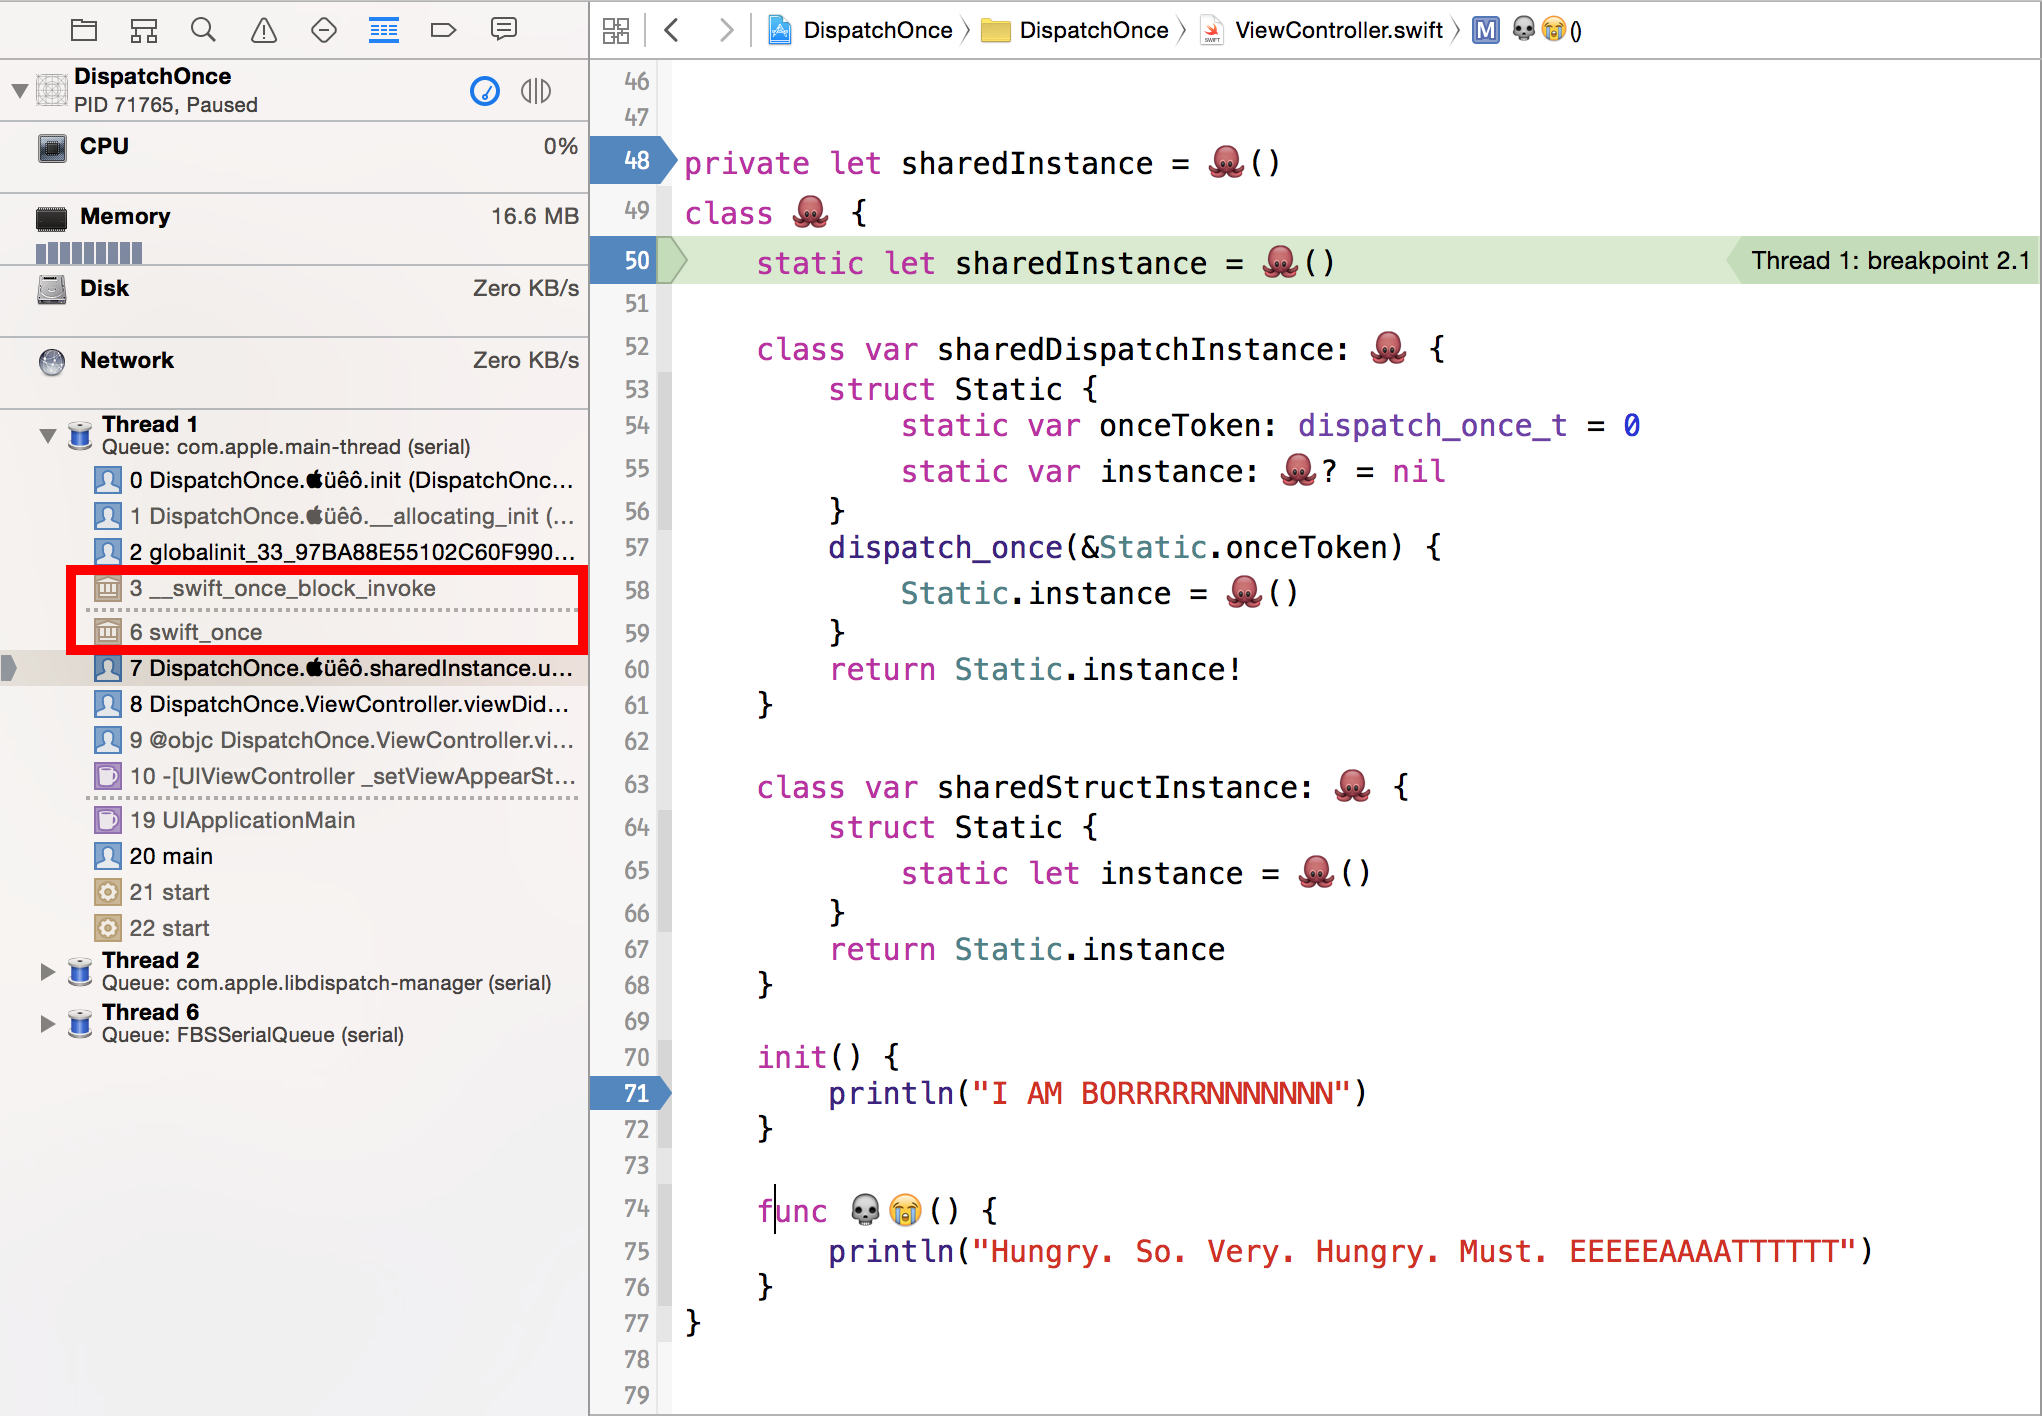Image resolution: width=2042 pixels, height=1416 pixels.
Task: Open the Symbol navigator icon
Action: pos(144,30)
